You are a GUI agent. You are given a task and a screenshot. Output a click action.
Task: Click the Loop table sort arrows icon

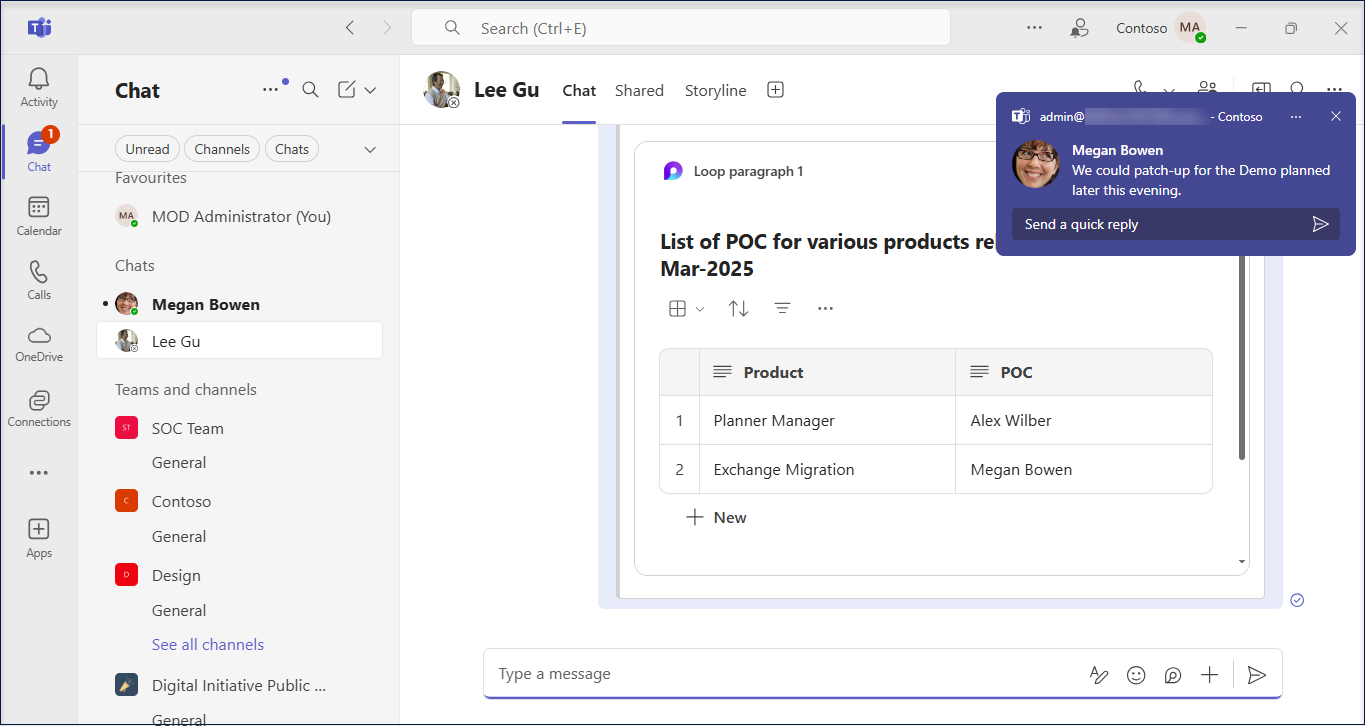coord(739,309)
